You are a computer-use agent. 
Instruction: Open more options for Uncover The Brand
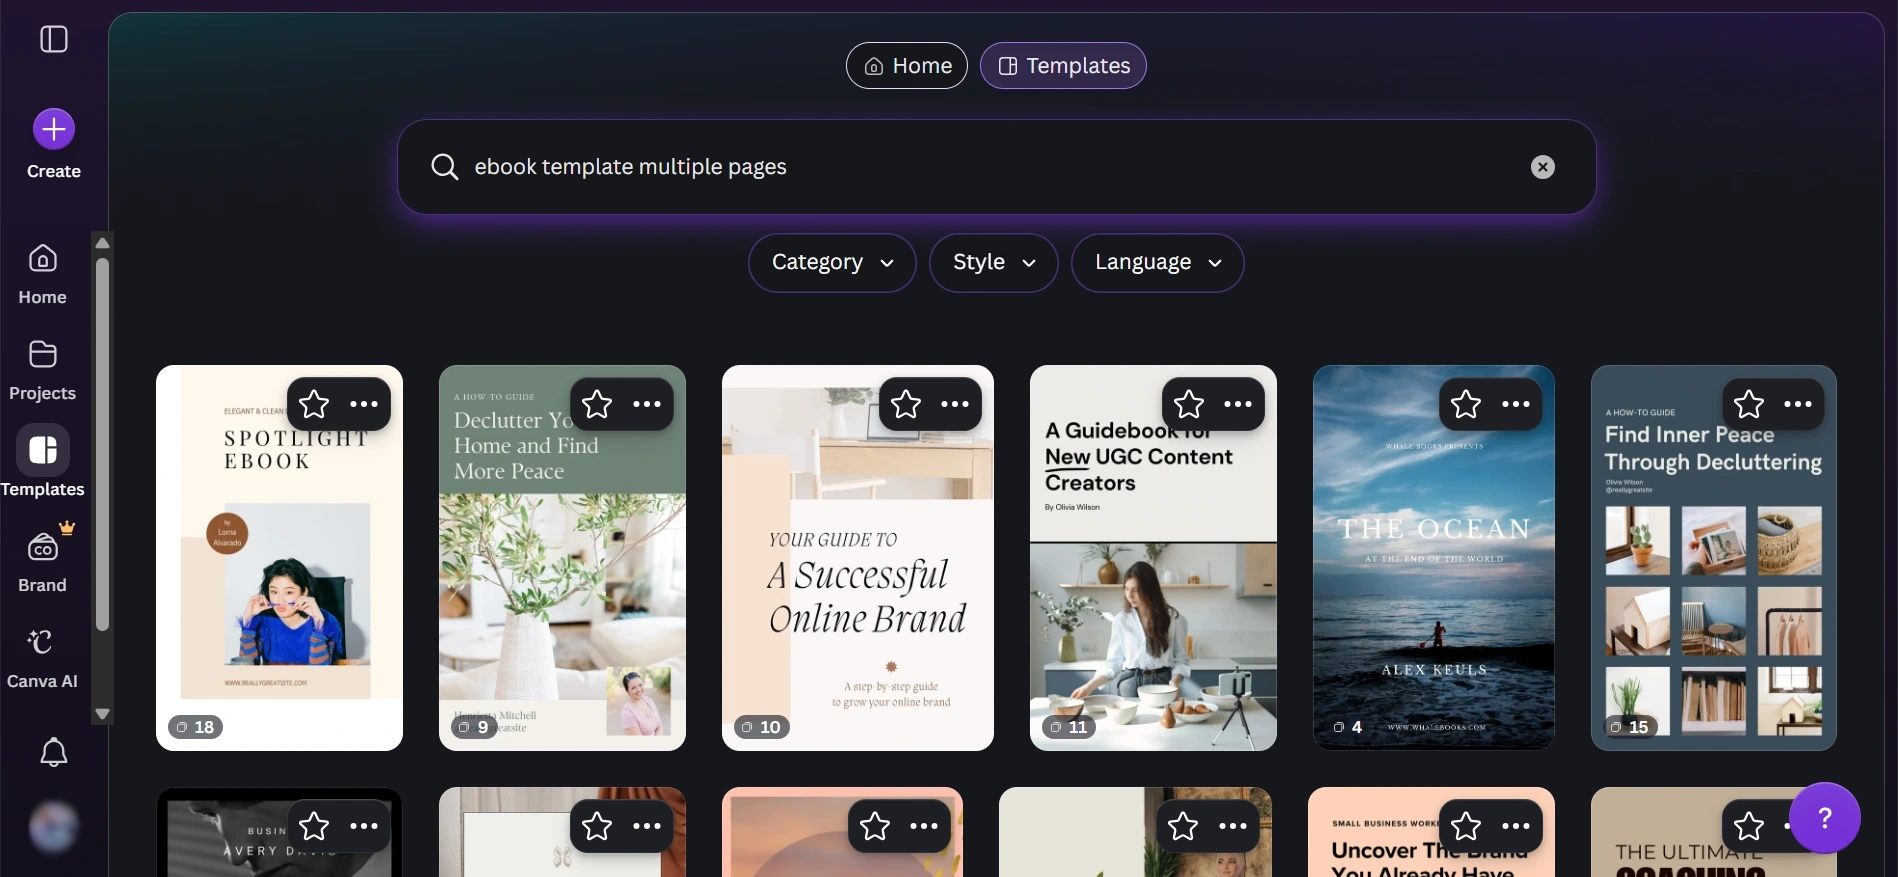1516,826
